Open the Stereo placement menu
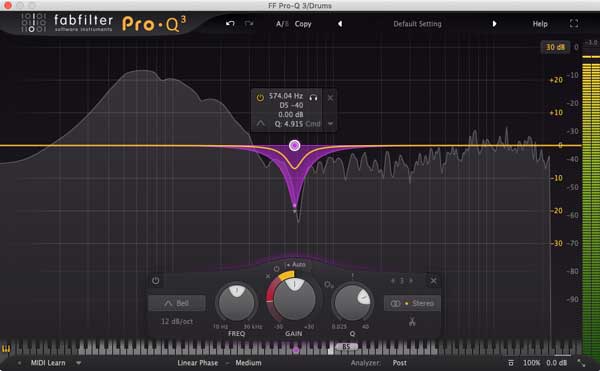Screen dimensions: 600x371 [412, 303]
